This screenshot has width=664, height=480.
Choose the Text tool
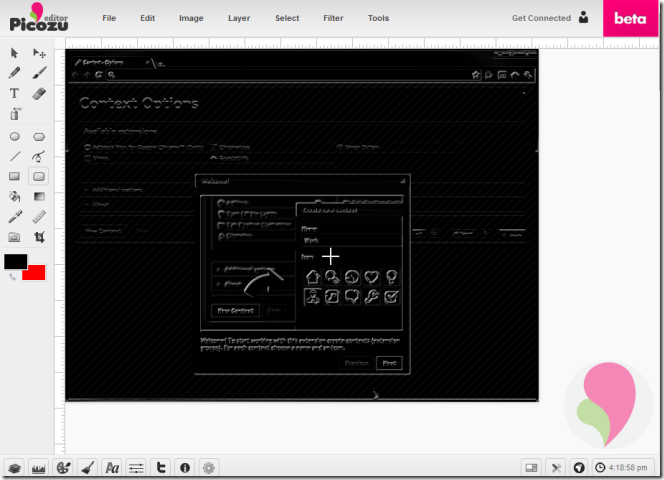point(15,93)
